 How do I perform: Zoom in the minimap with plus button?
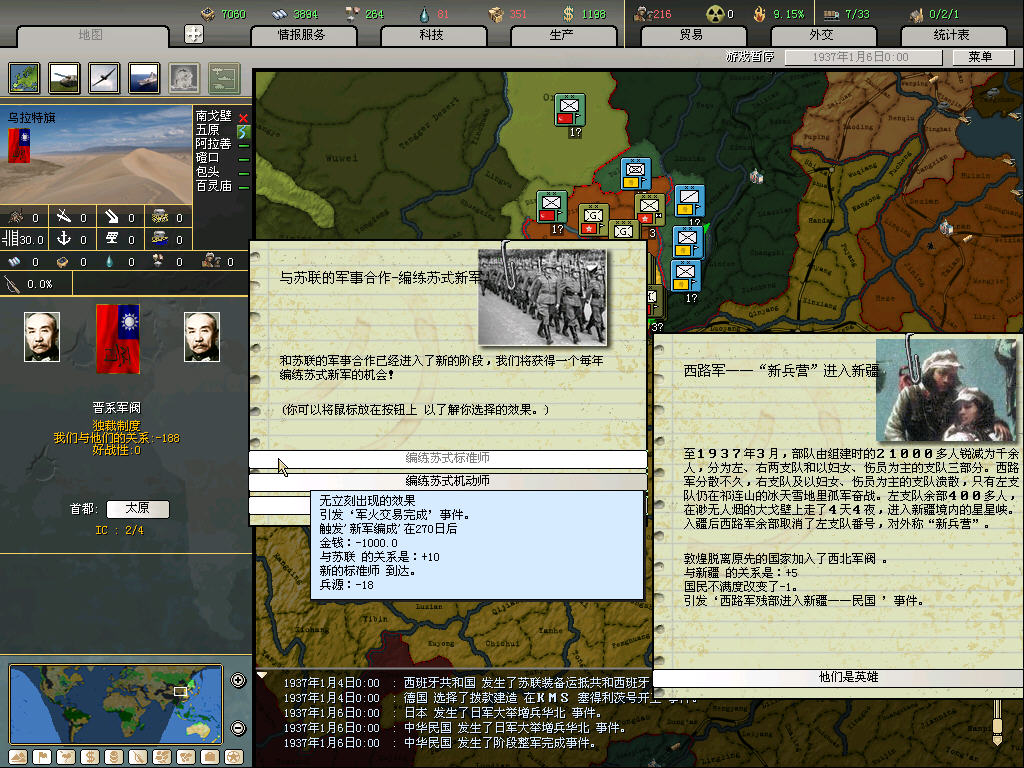click(238, 681)
